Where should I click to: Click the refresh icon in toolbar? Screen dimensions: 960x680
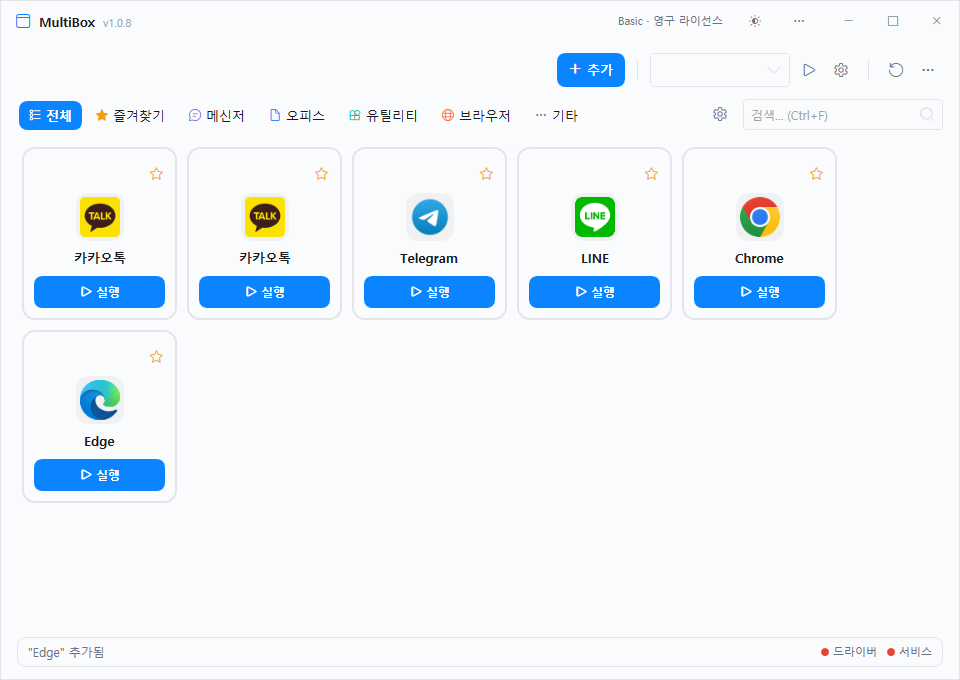coord(896,70)
